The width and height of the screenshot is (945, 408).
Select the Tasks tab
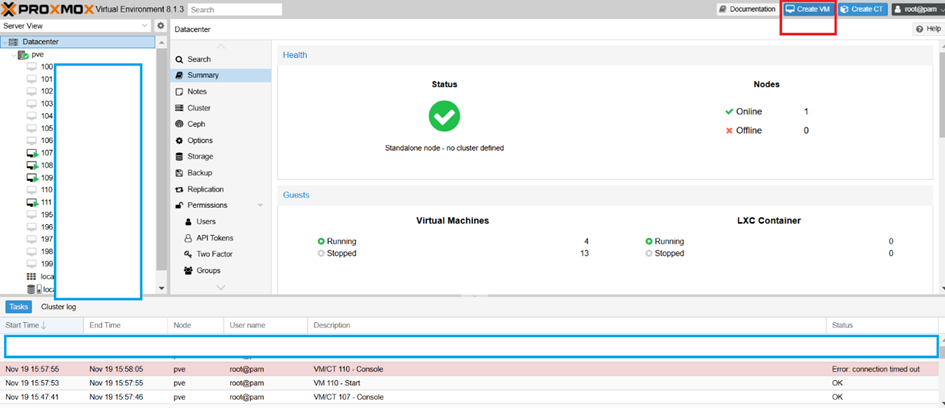point(19,307)
